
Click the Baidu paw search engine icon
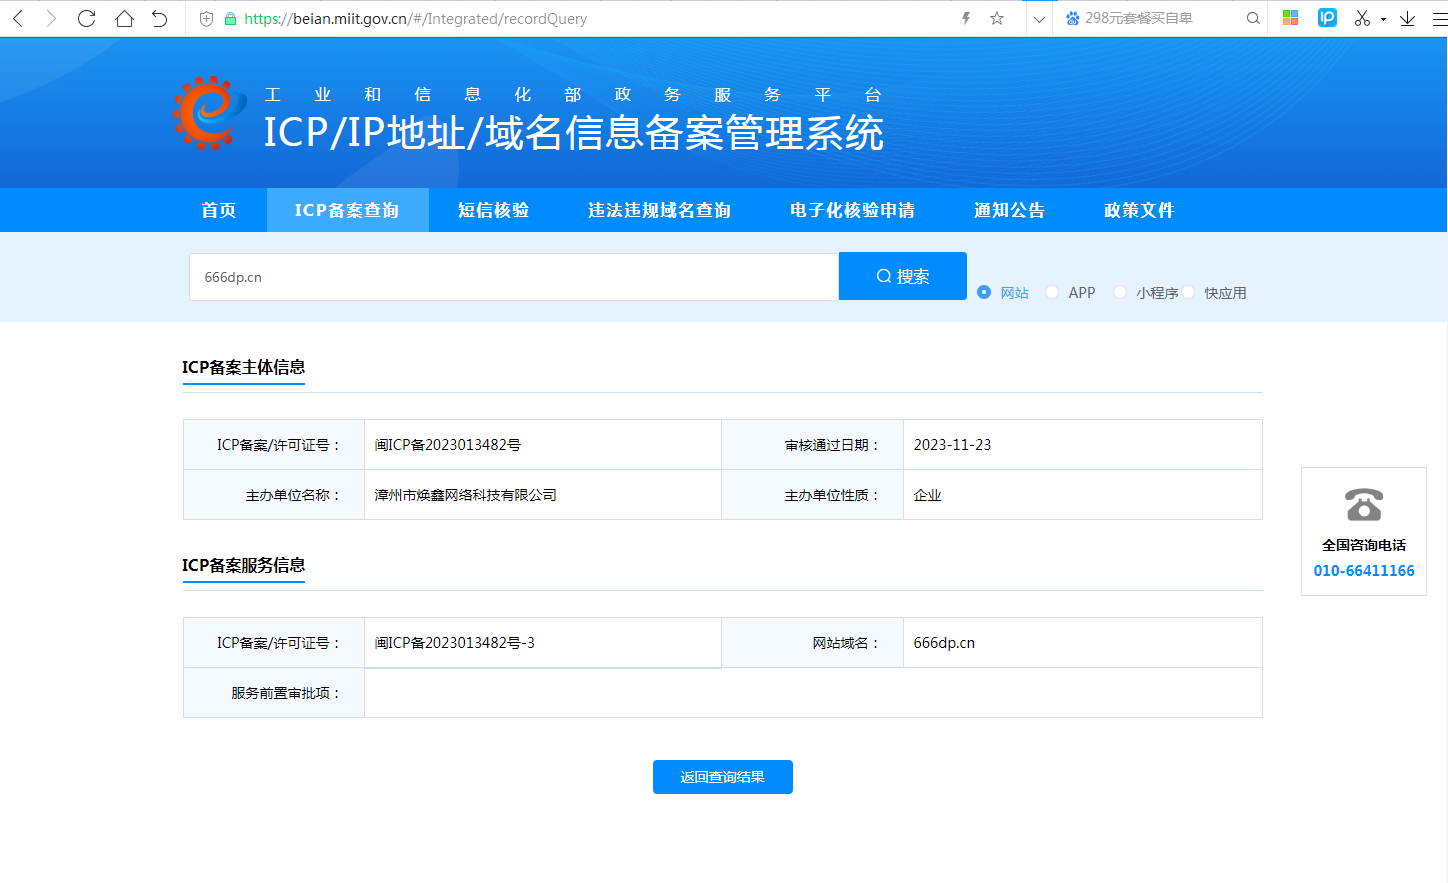click(1072, 18)
